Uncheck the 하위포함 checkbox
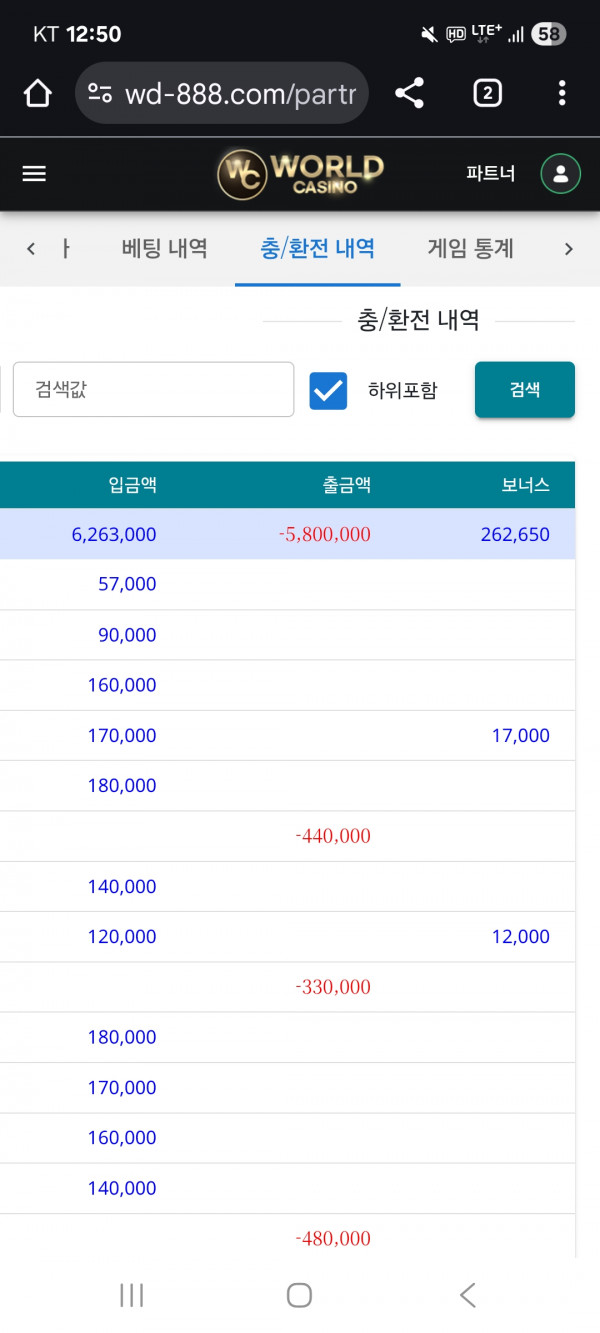Image resolution: width=600 pixels, height=1333 pixels. [328, 390]
